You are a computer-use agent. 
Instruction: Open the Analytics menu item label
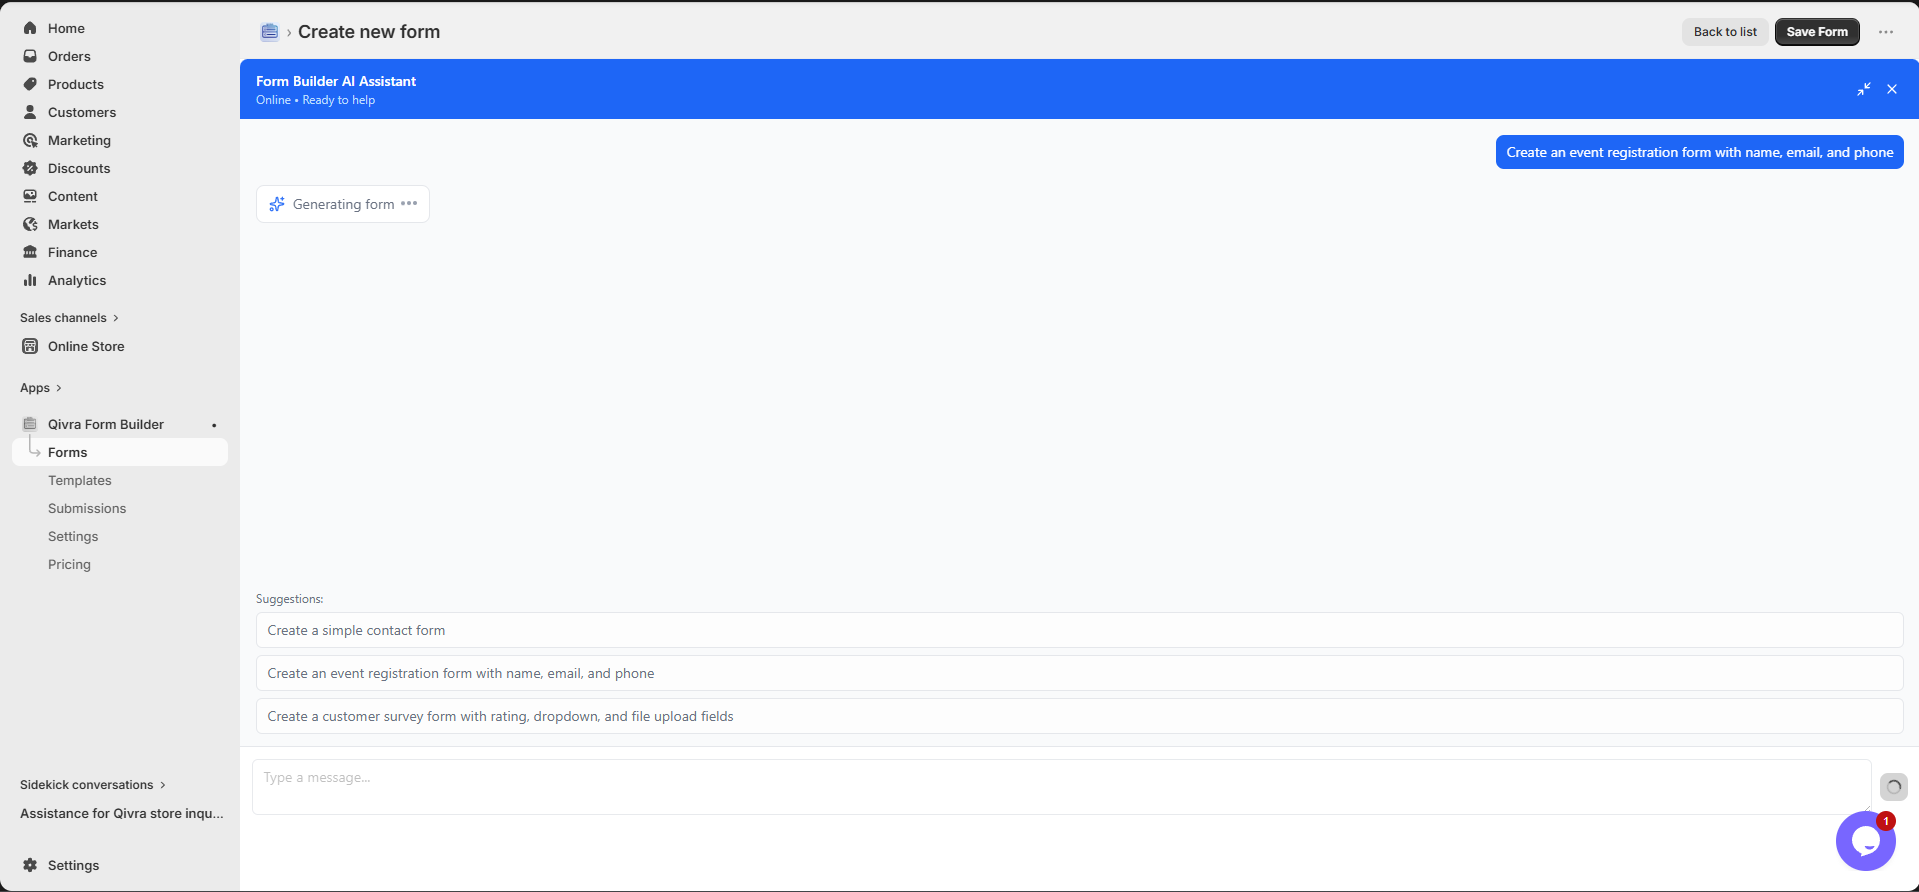tap(77, 280)
